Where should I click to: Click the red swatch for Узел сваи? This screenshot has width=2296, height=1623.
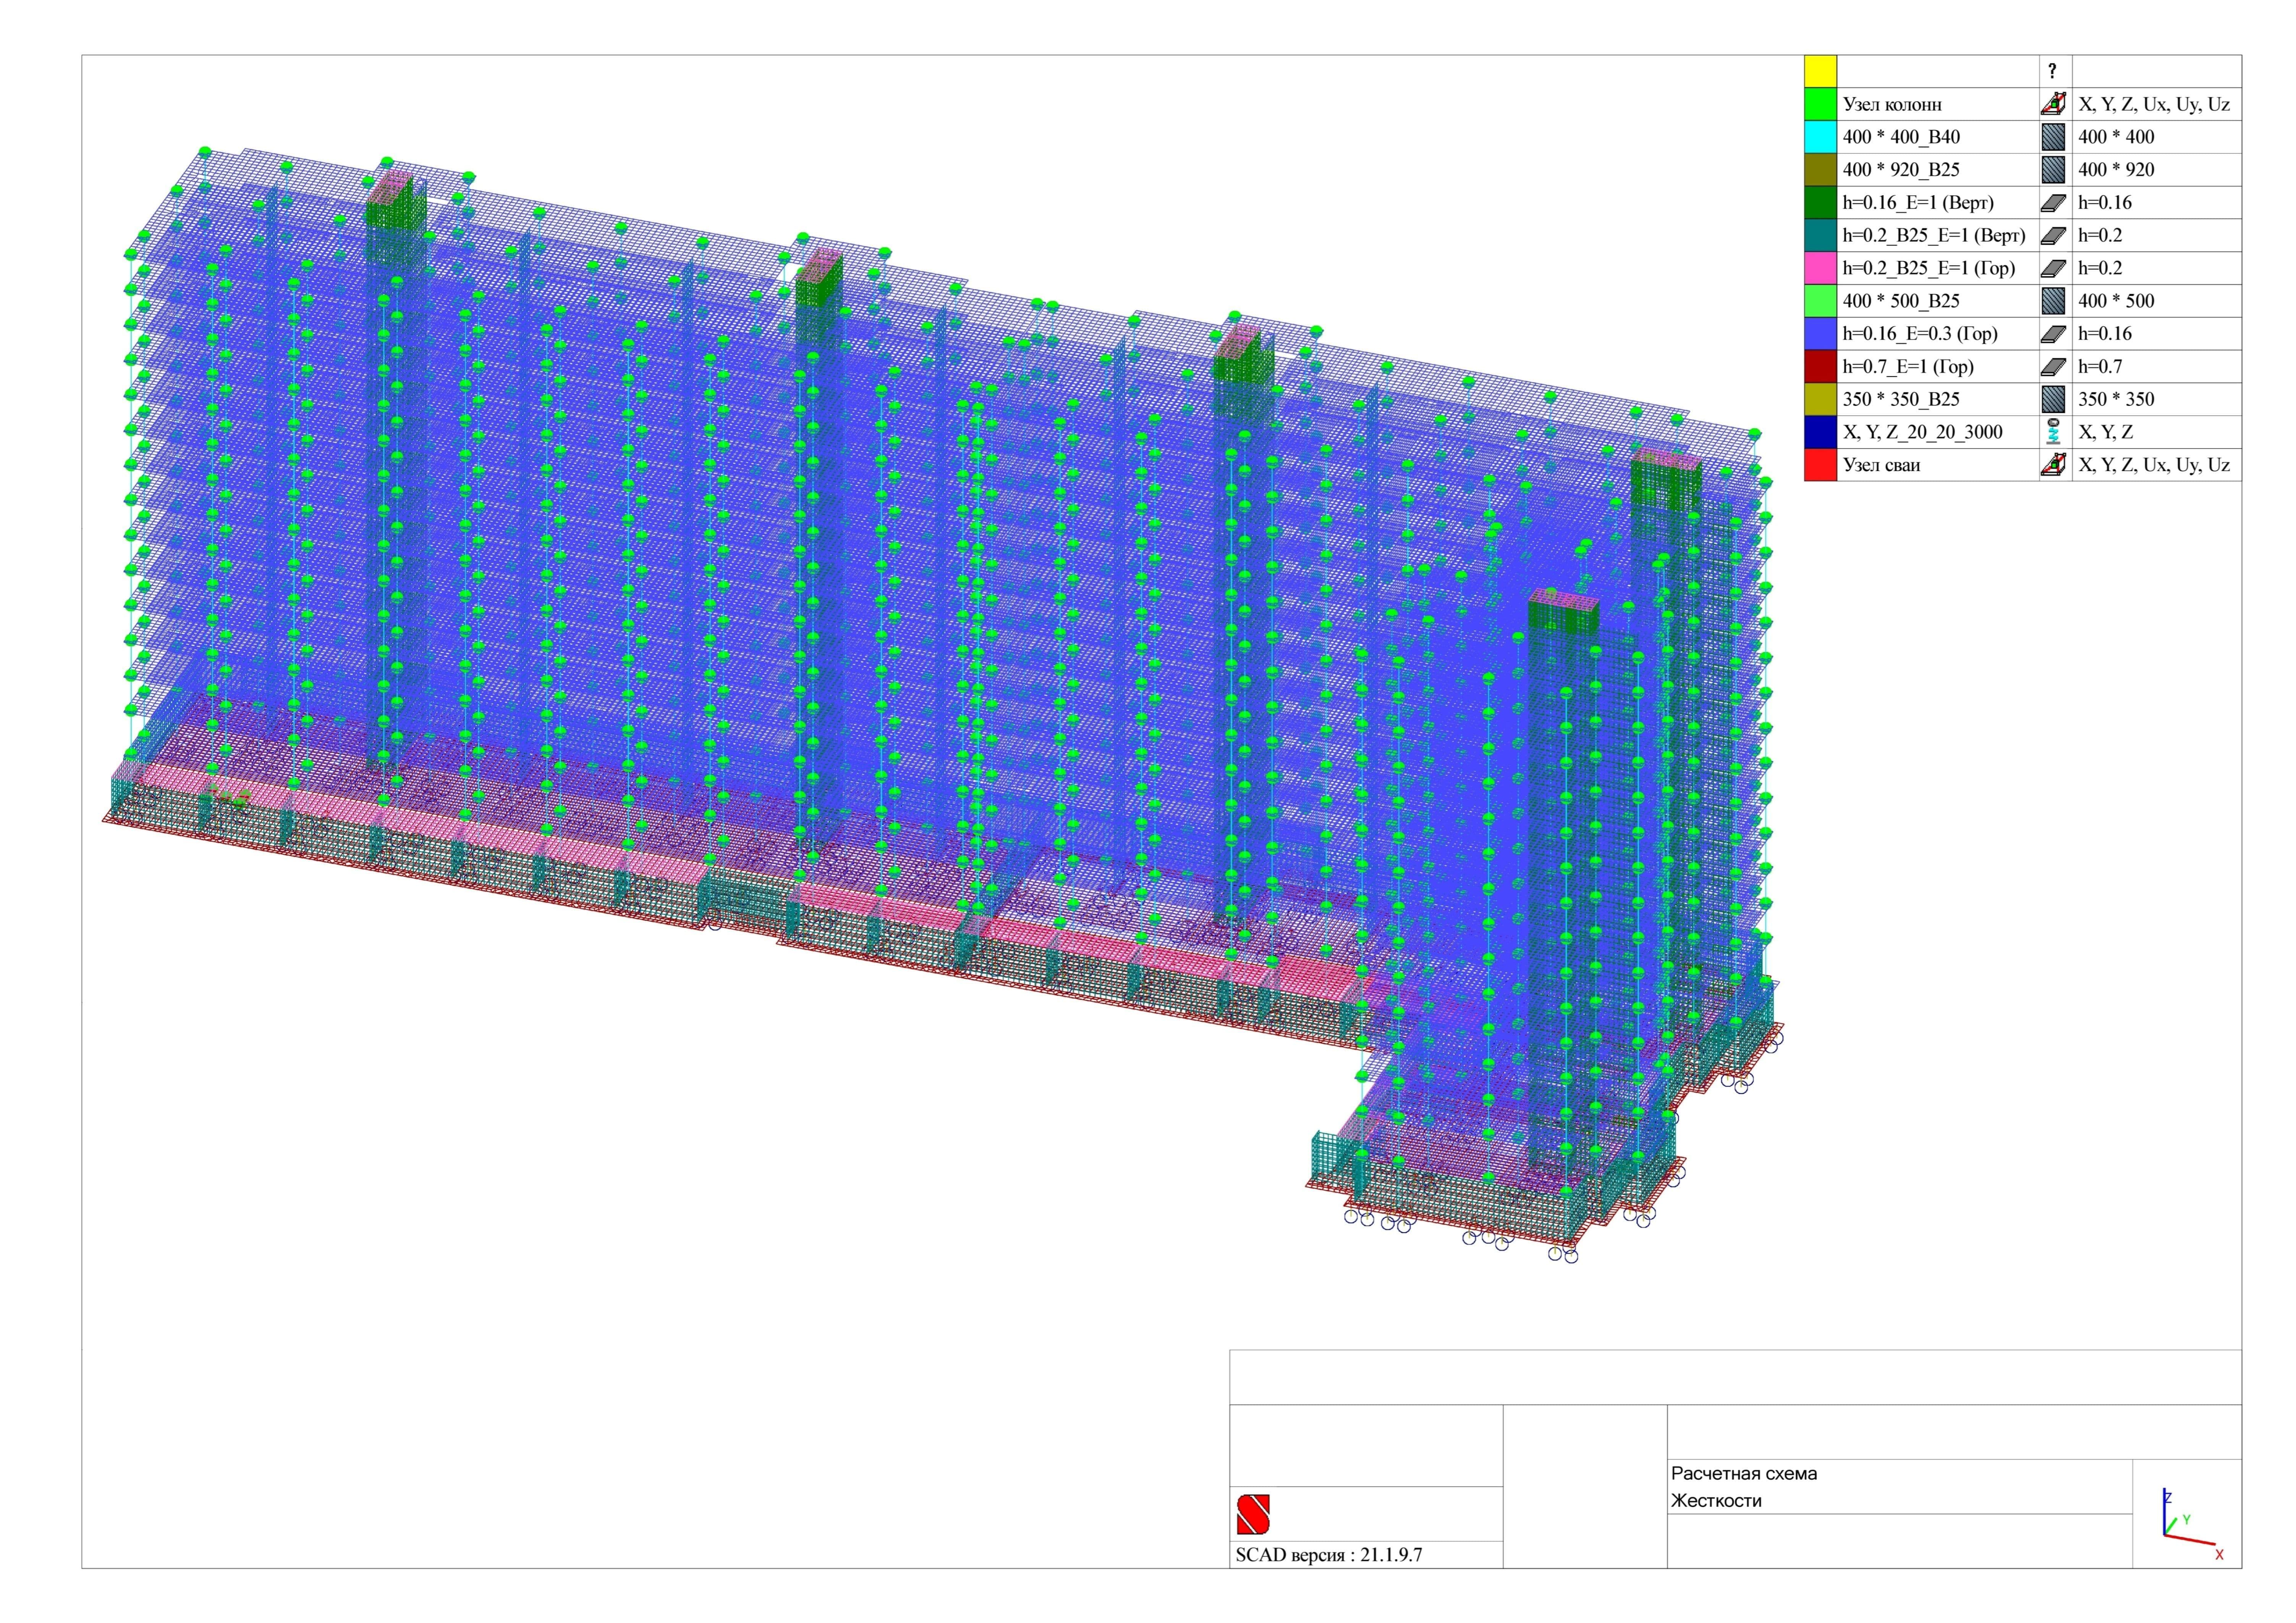pyautogui.click(x=1820, y=465)
